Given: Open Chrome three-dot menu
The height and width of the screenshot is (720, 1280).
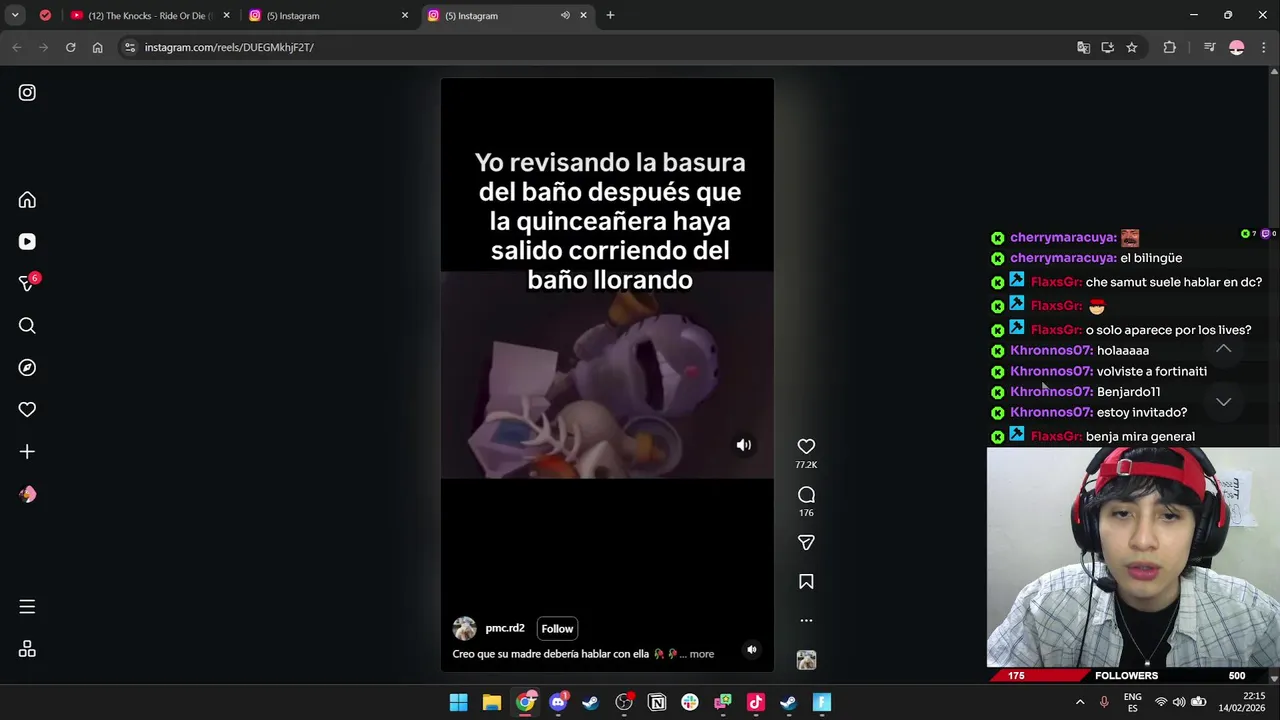Looking at the screenshot, I should click(x=1264, y=47).
